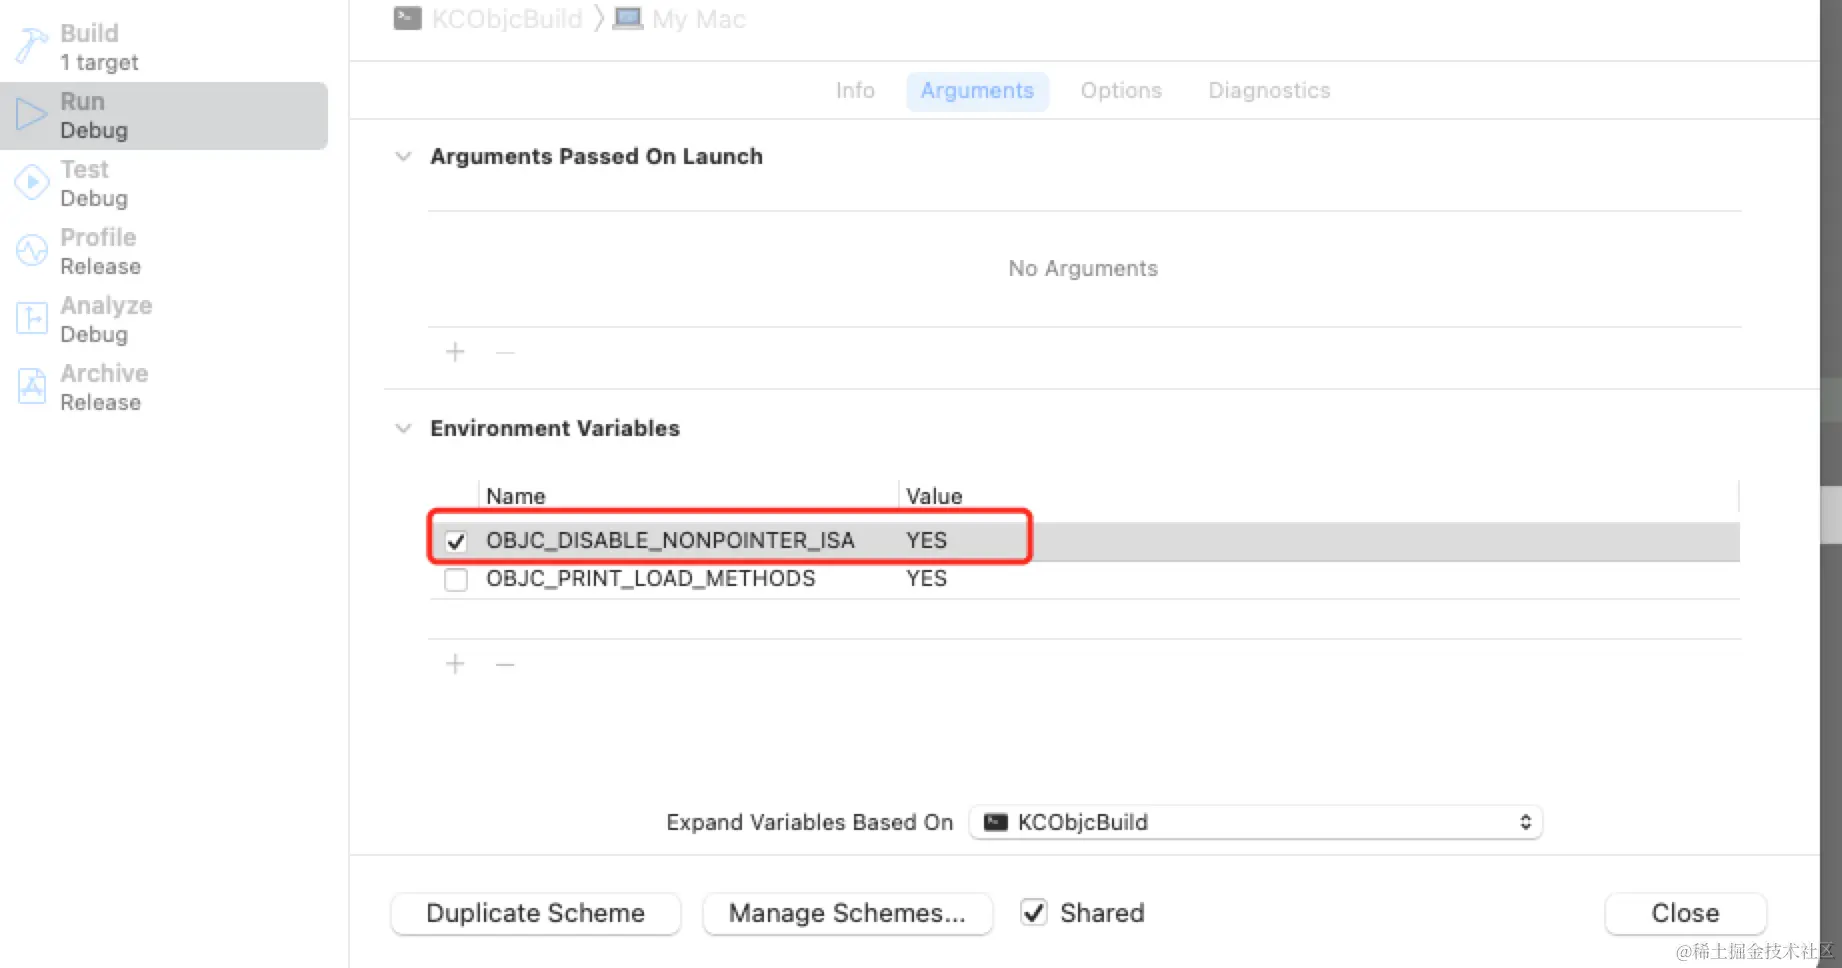
Task: Click YES value of OBJC_PRINT_LOAD_METHODS
Action: pos(926,579)
